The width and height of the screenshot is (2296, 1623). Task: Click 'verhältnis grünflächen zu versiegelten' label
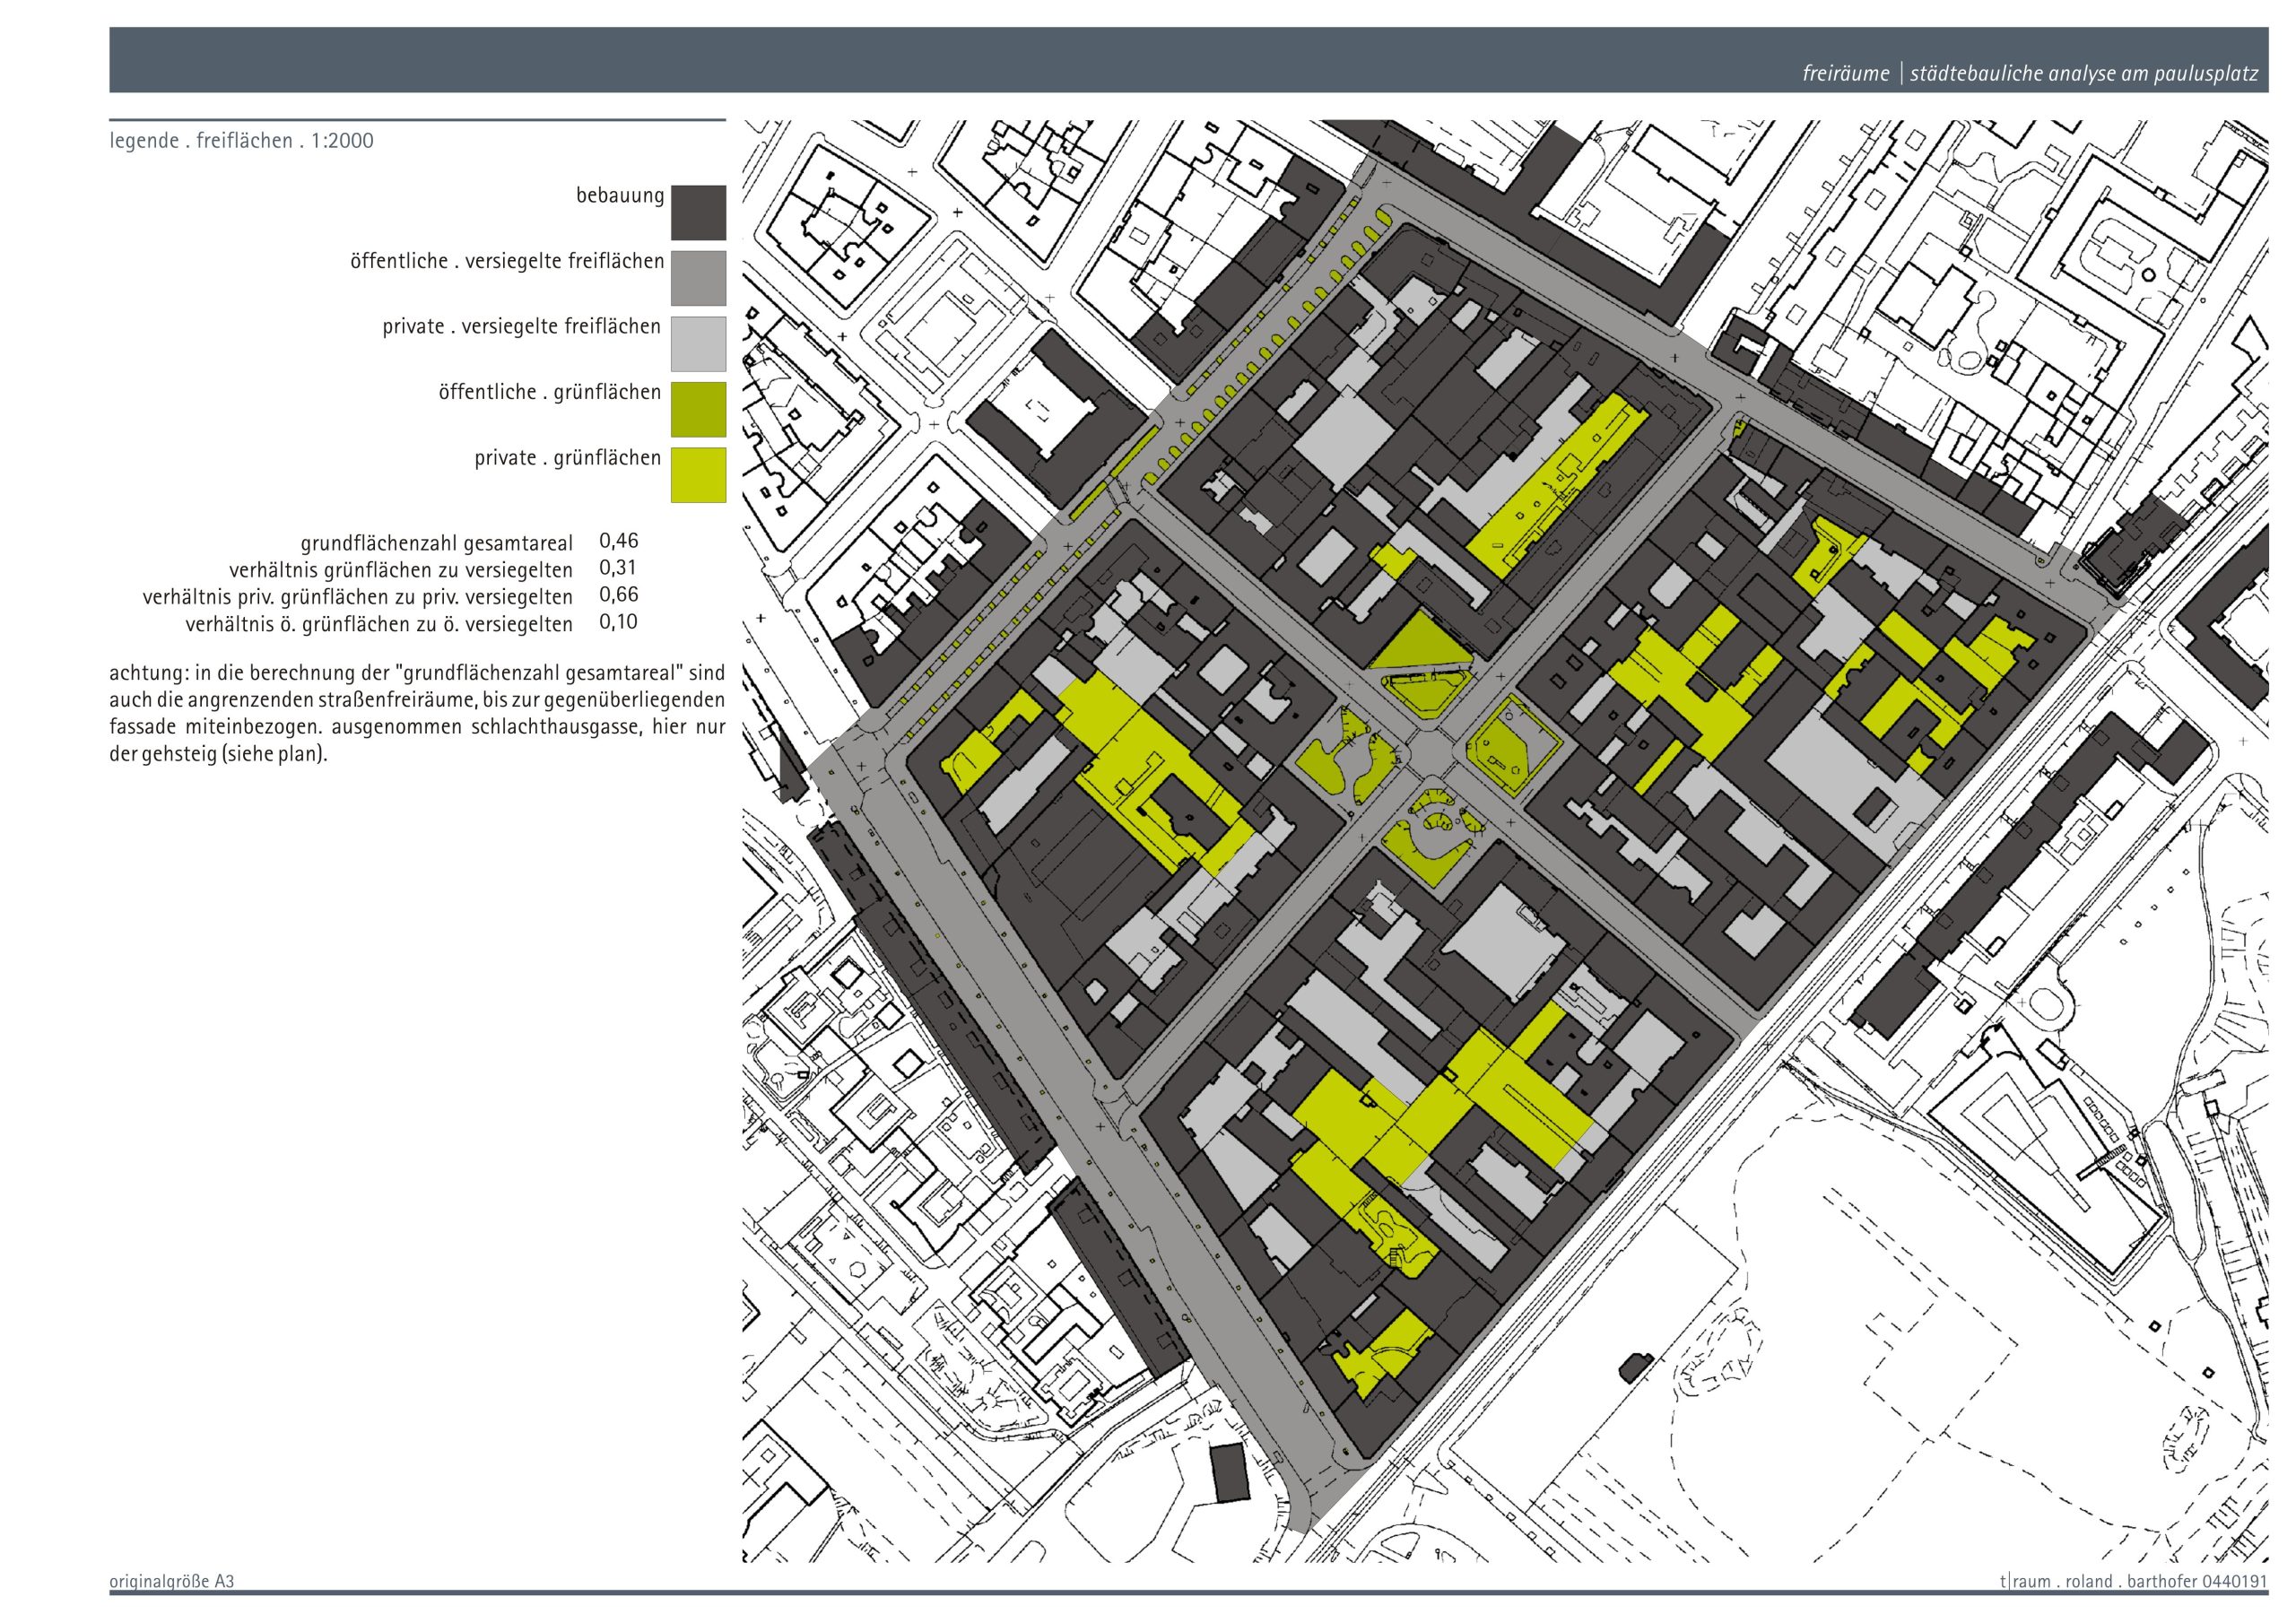click(401, 570)
